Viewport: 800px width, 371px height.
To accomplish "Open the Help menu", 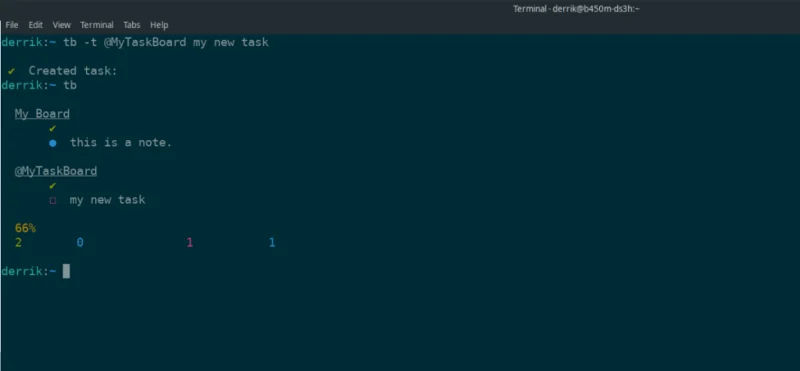I will coord(159,25).
